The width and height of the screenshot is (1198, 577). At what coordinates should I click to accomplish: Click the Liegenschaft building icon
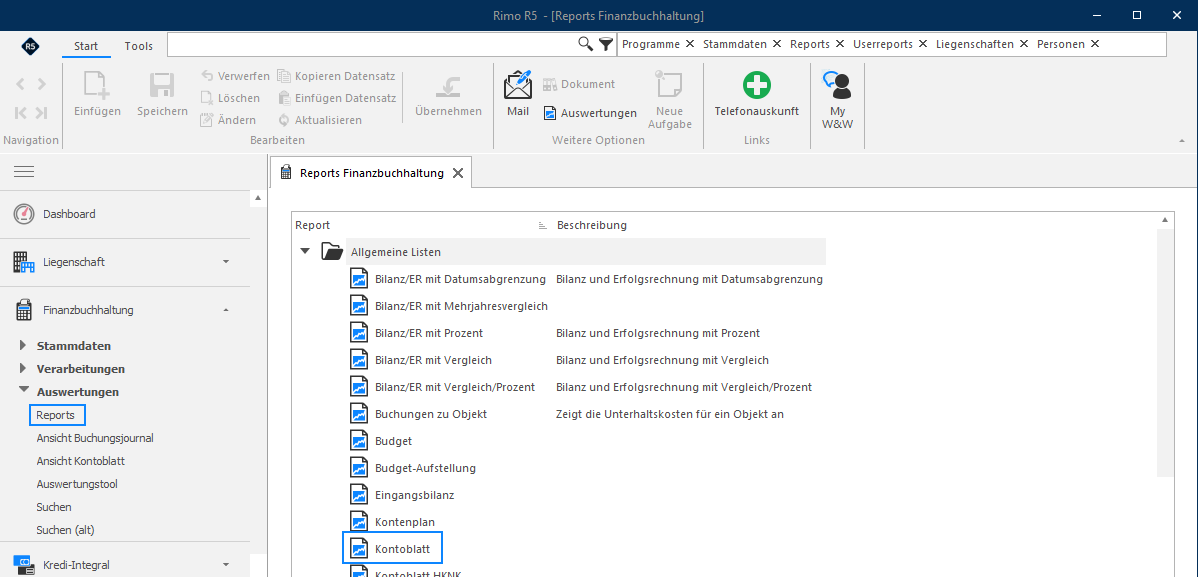click(x=24, y=262)
